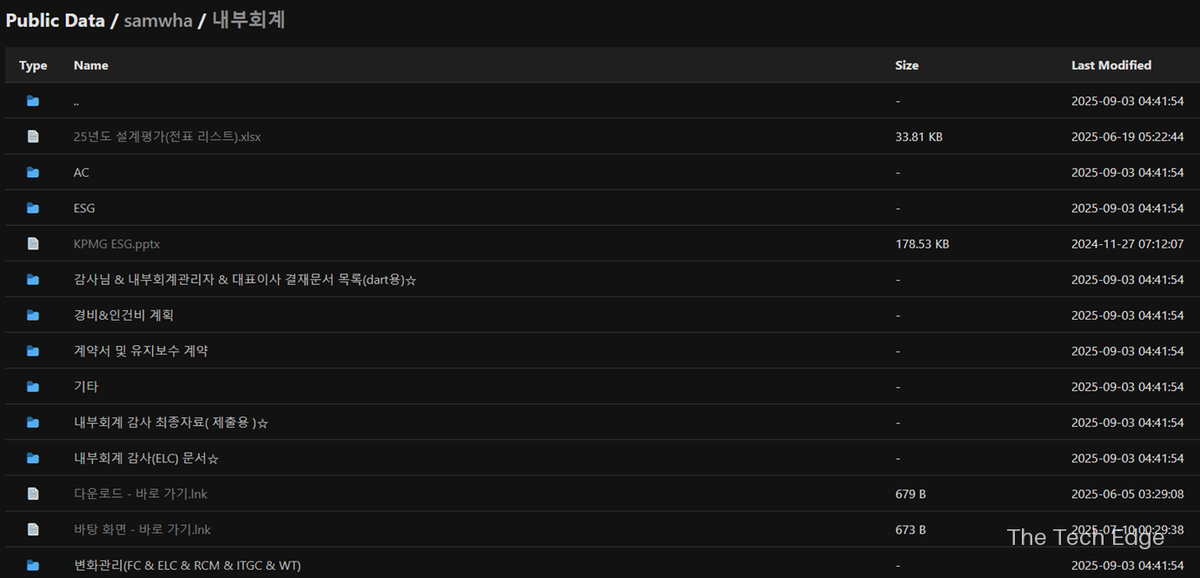This screenshot has height=578, width=1200.
Task: Open 내부회계 감사(ELC) 문서 folder
Action: [146, 458]
